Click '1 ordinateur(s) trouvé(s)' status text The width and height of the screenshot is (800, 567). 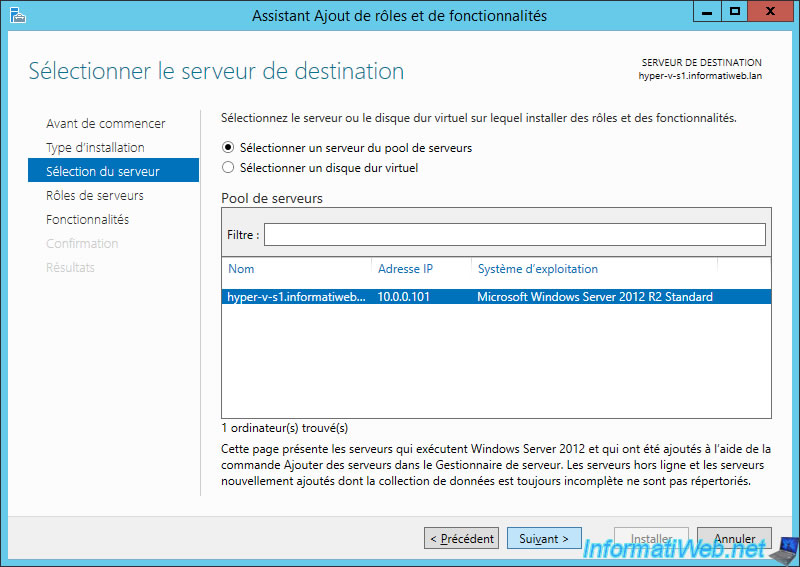(285, 428)
